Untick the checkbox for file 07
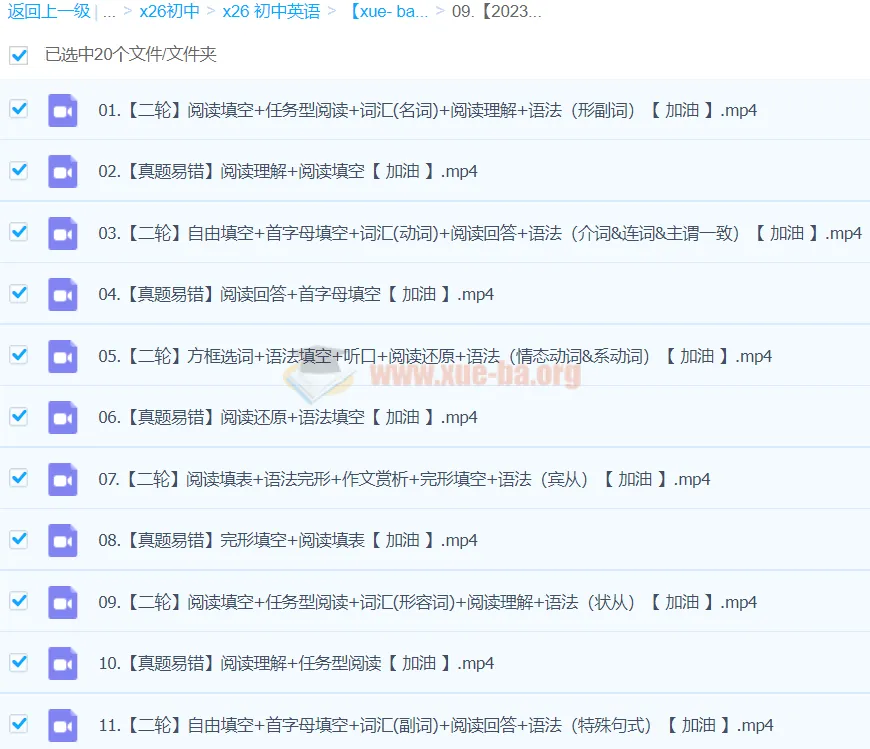This screenshot has height=749, width=870. 19,477
